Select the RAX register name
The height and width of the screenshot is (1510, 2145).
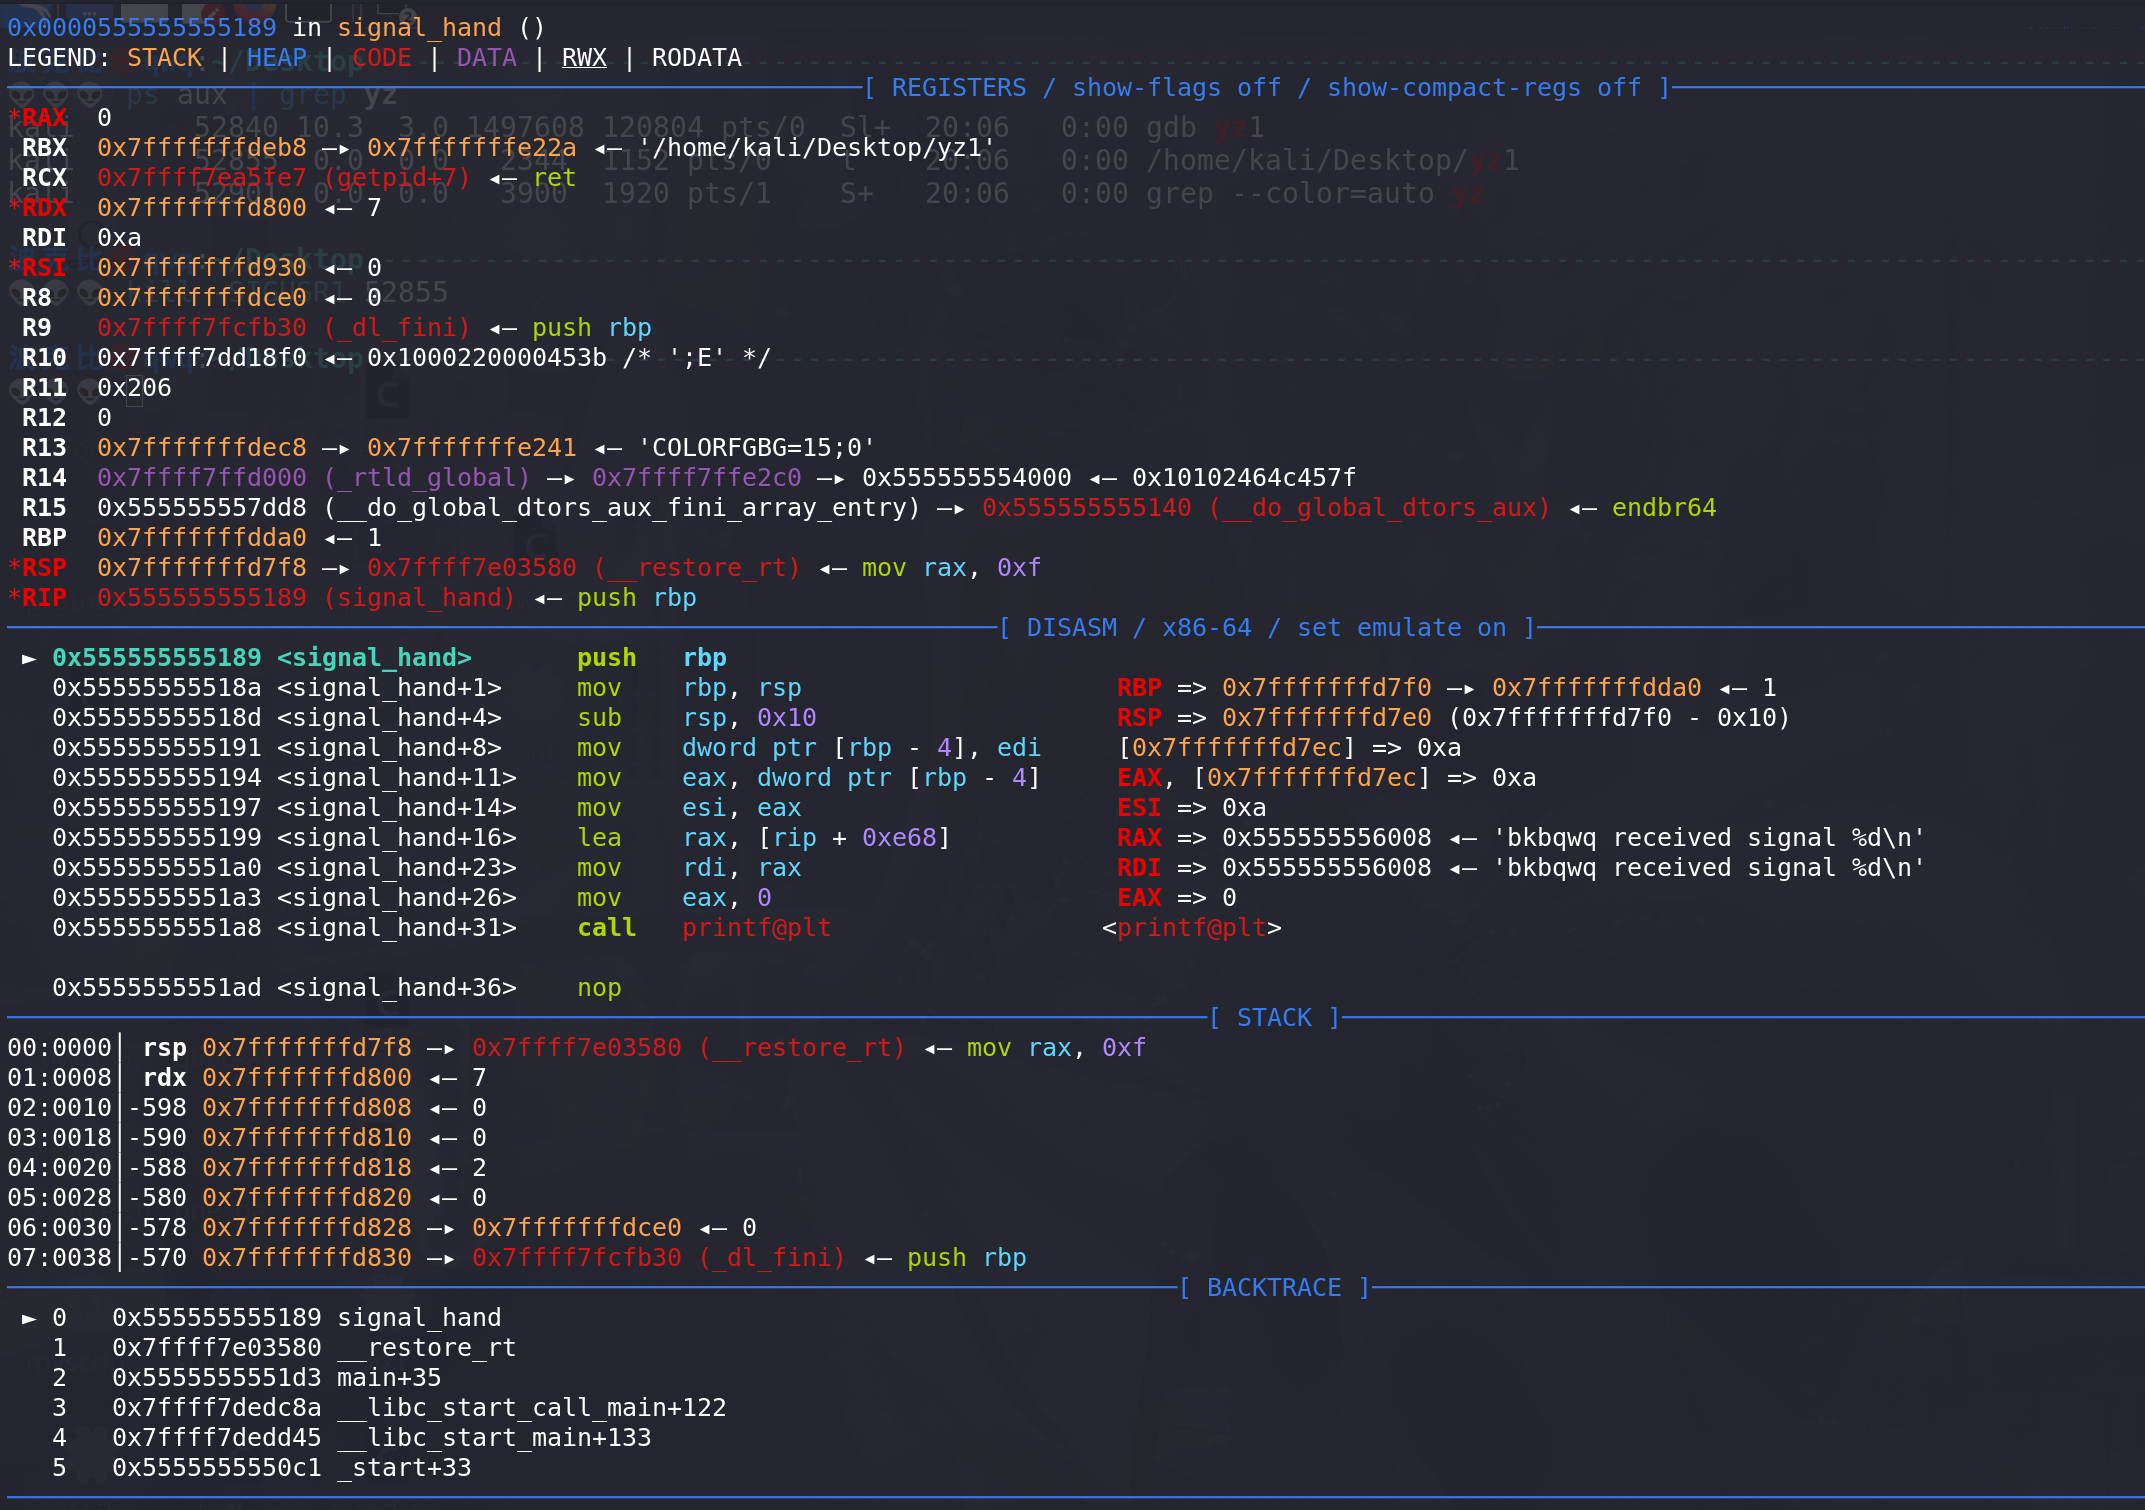[44, 118]
